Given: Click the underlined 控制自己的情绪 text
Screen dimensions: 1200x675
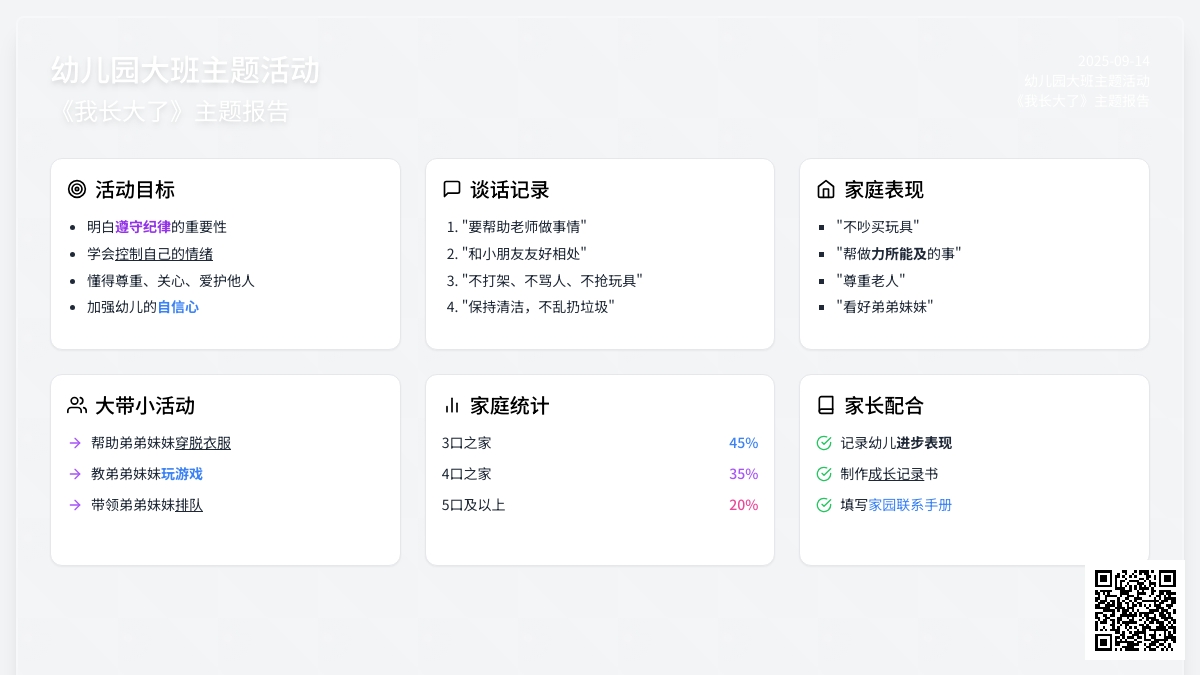Looking at the screenshot, I should click(x=164, y=254).
